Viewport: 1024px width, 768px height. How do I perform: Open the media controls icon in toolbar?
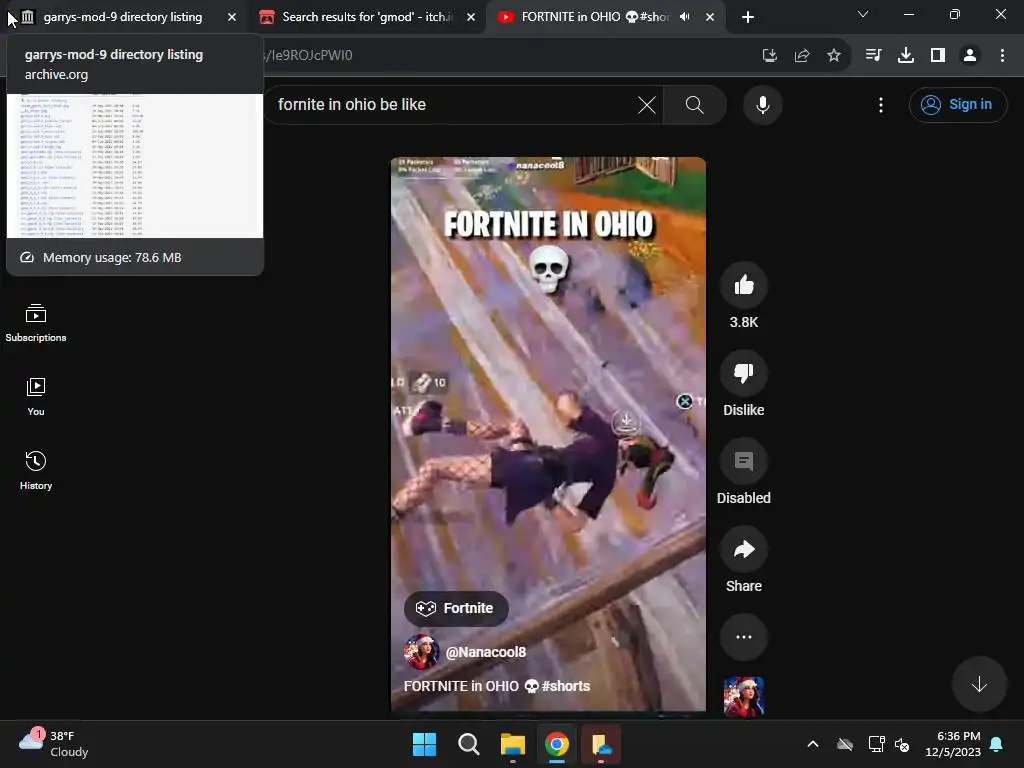(x=873, y=56)
